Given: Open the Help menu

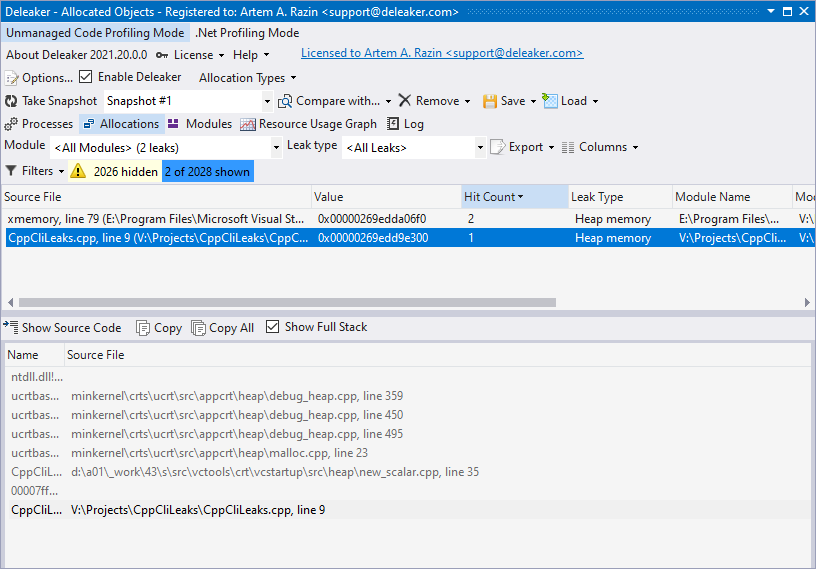Looking at the screenshot, I should (x=251, y=55).
